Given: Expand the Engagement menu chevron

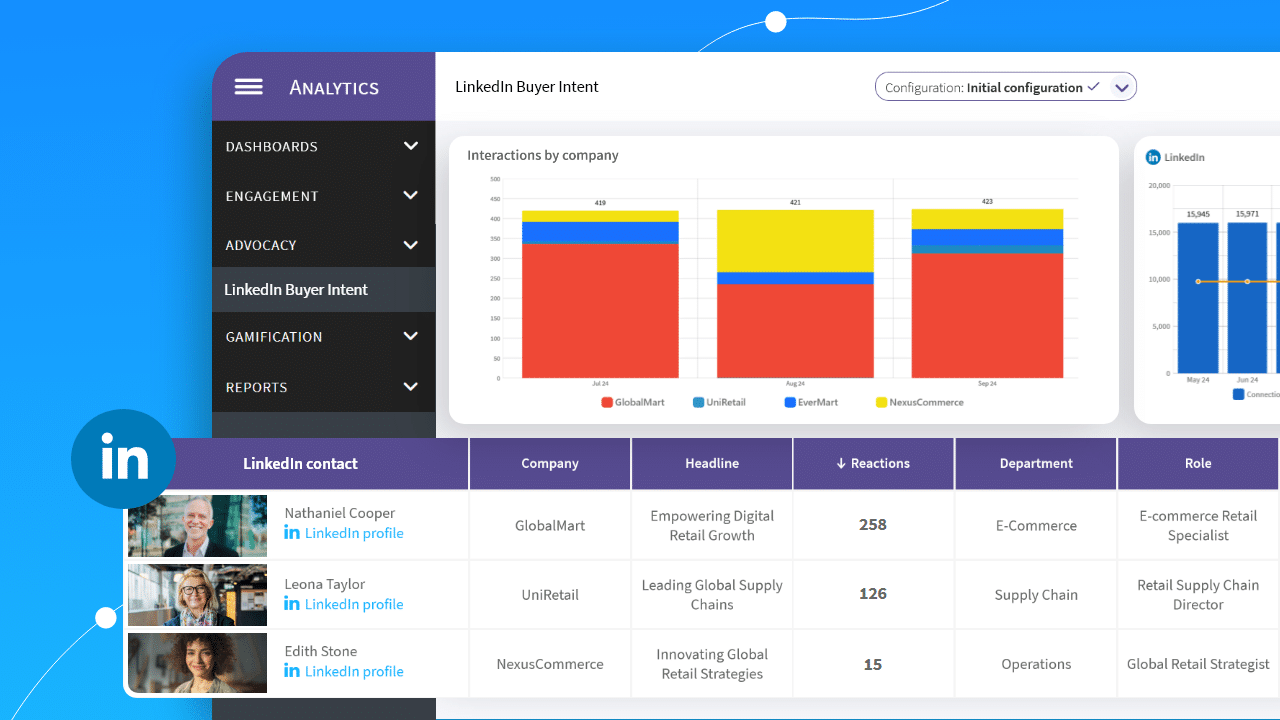Looking at the screenshot, I should click(410, 195).
